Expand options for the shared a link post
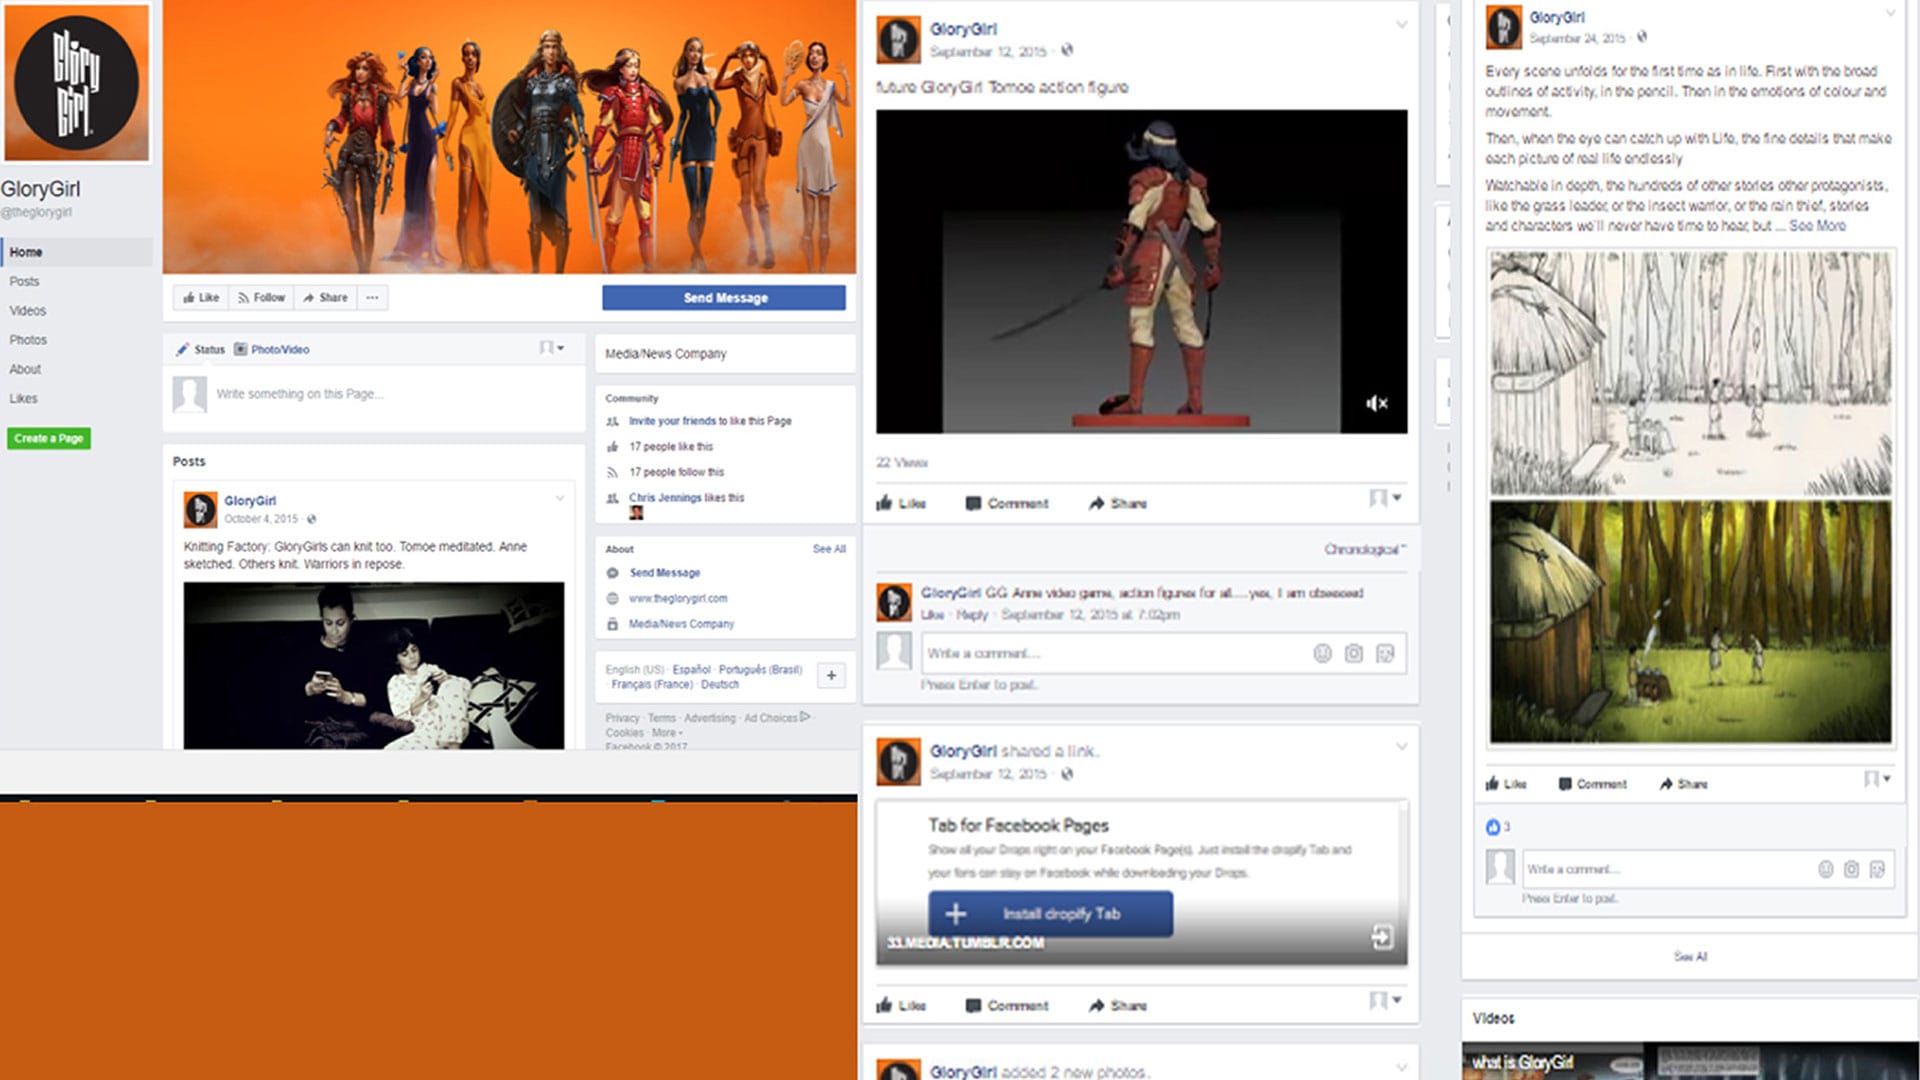 click(x=1401, y=747)
